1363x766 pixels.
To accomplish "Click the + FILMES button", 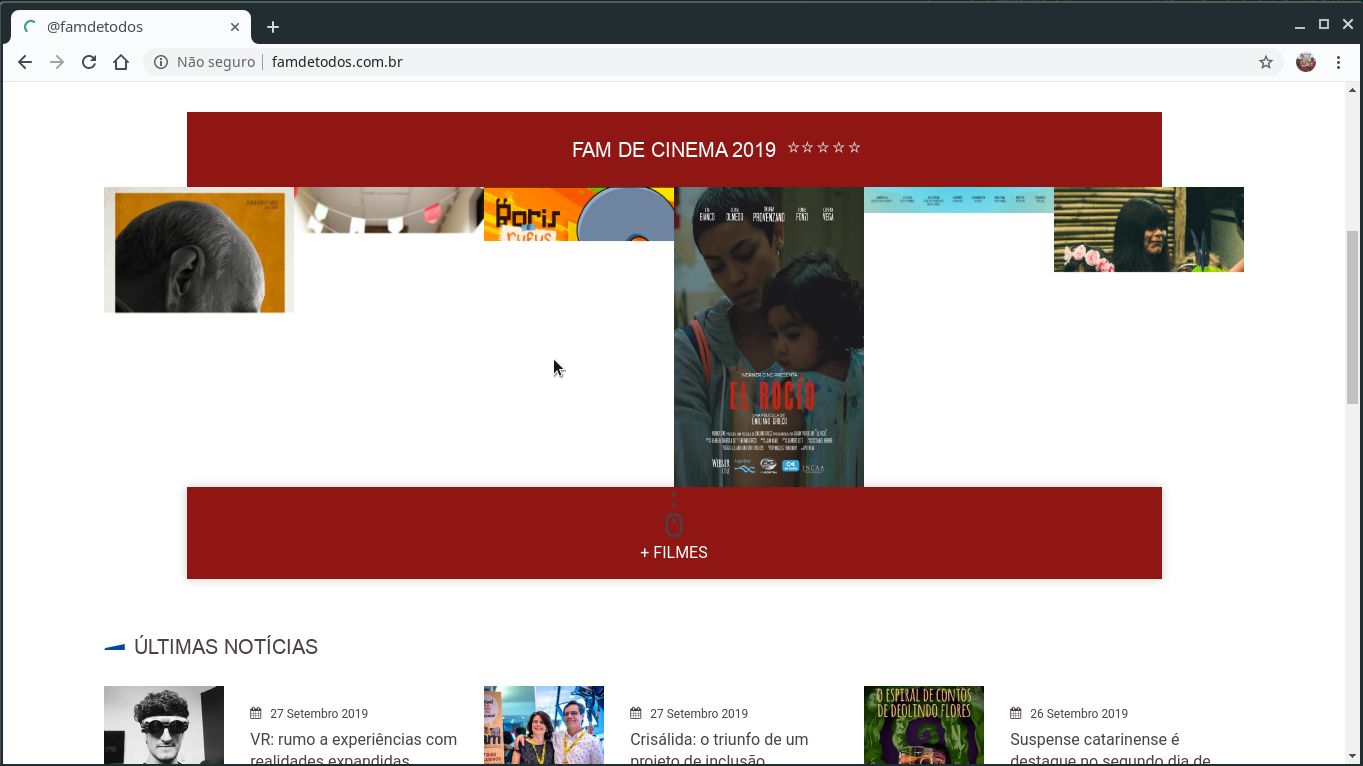I will (674, 552).
